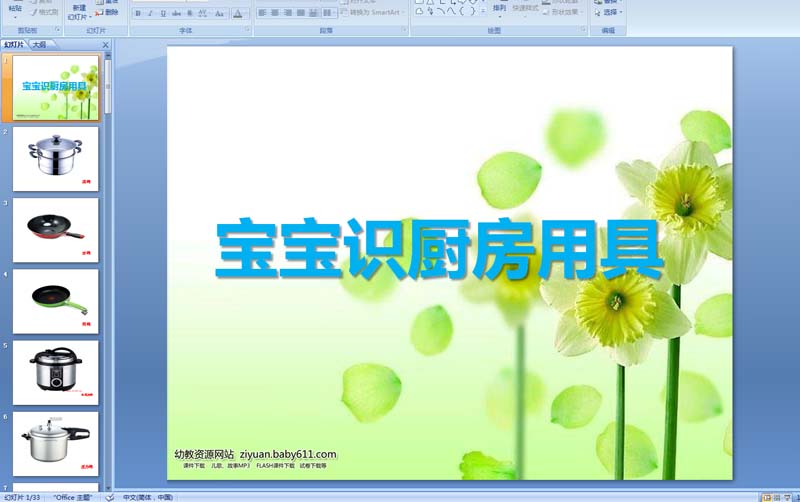
Task: Select the freeform zigzag line shape
Action: 430,11
